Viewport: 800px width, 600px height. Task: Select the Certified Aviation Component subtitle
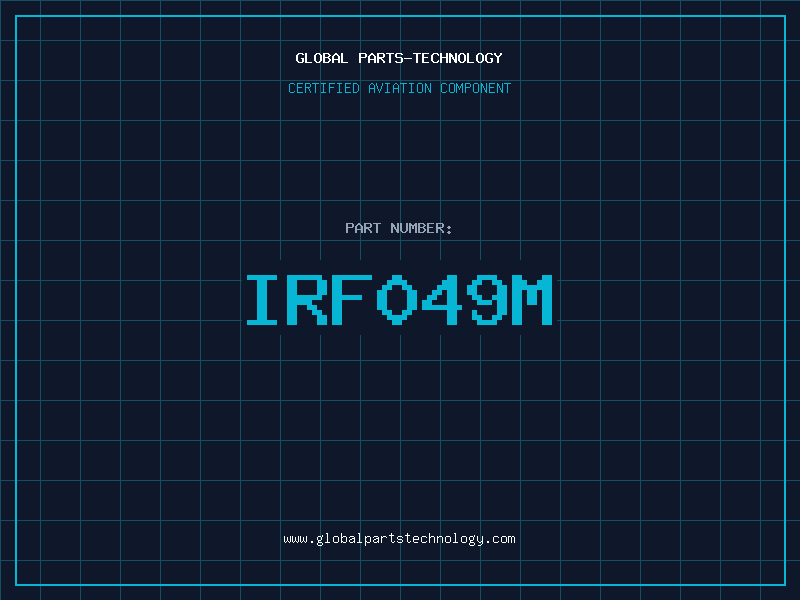[399, 88]
